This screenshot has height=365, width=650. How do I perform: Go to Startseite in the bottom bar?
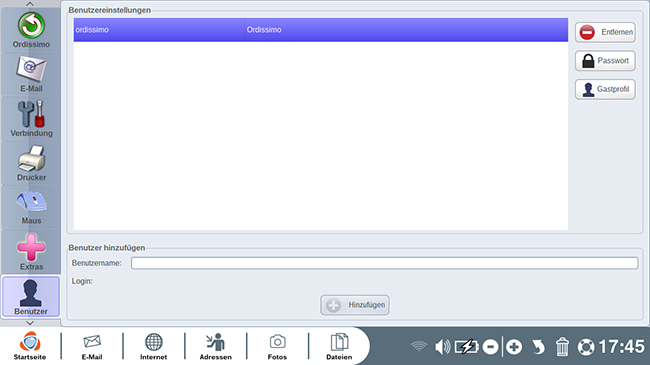tap(30, 346)
